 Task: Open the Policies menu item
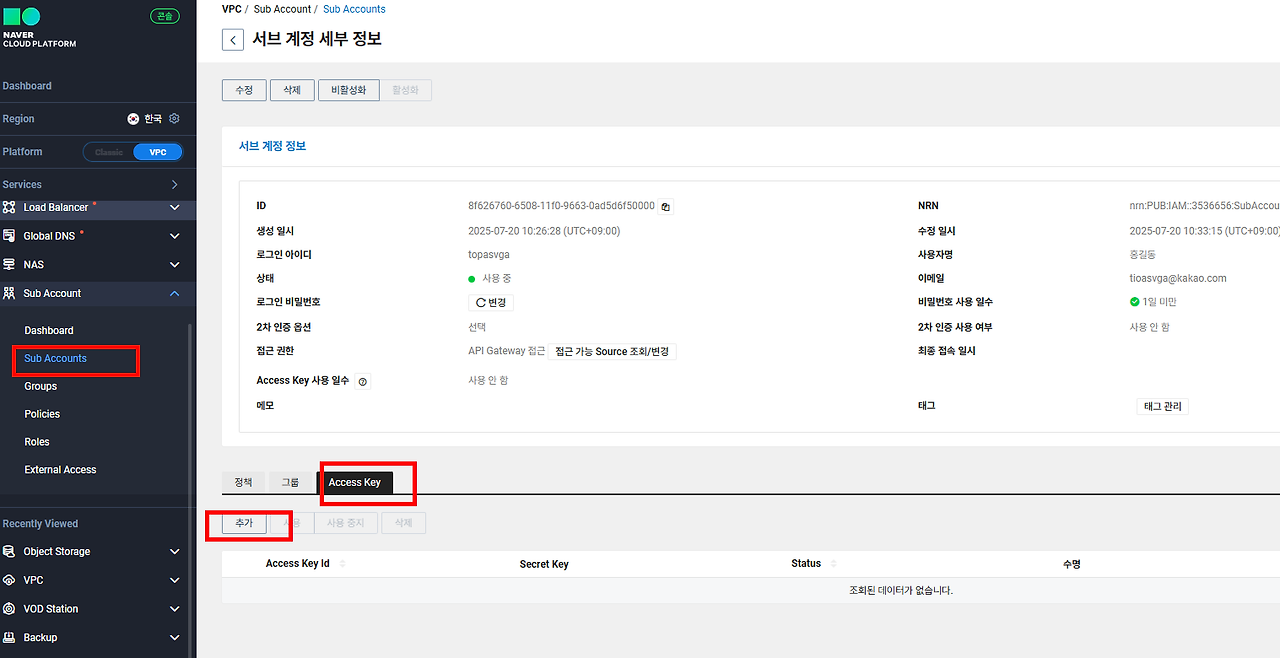click(42, 414)
